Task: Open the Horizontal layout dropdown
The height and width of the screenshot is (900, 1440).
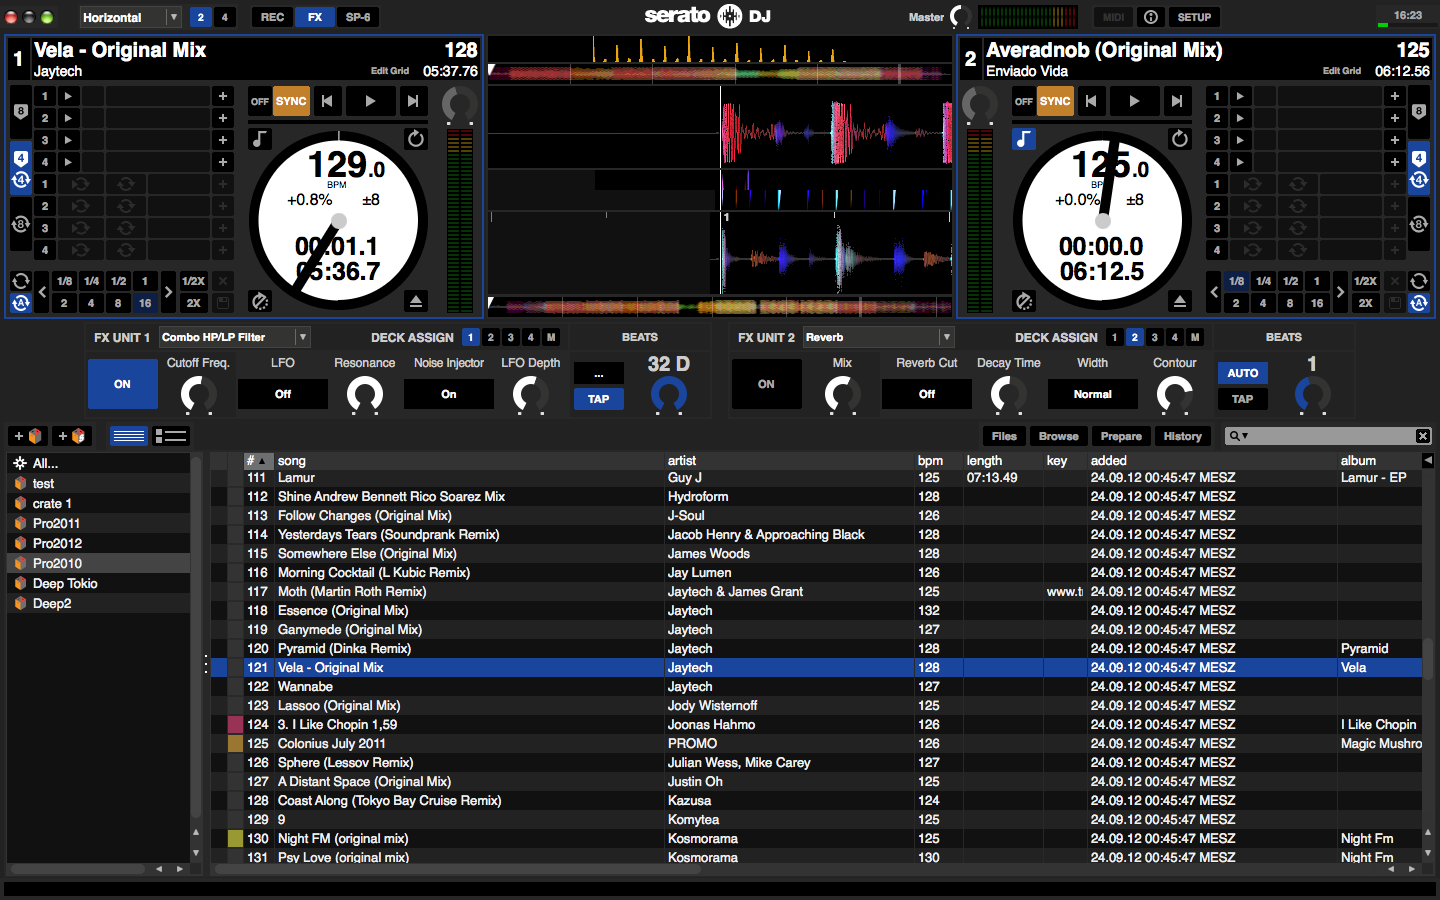Action: pyautogui.click(x=130, y=17)
